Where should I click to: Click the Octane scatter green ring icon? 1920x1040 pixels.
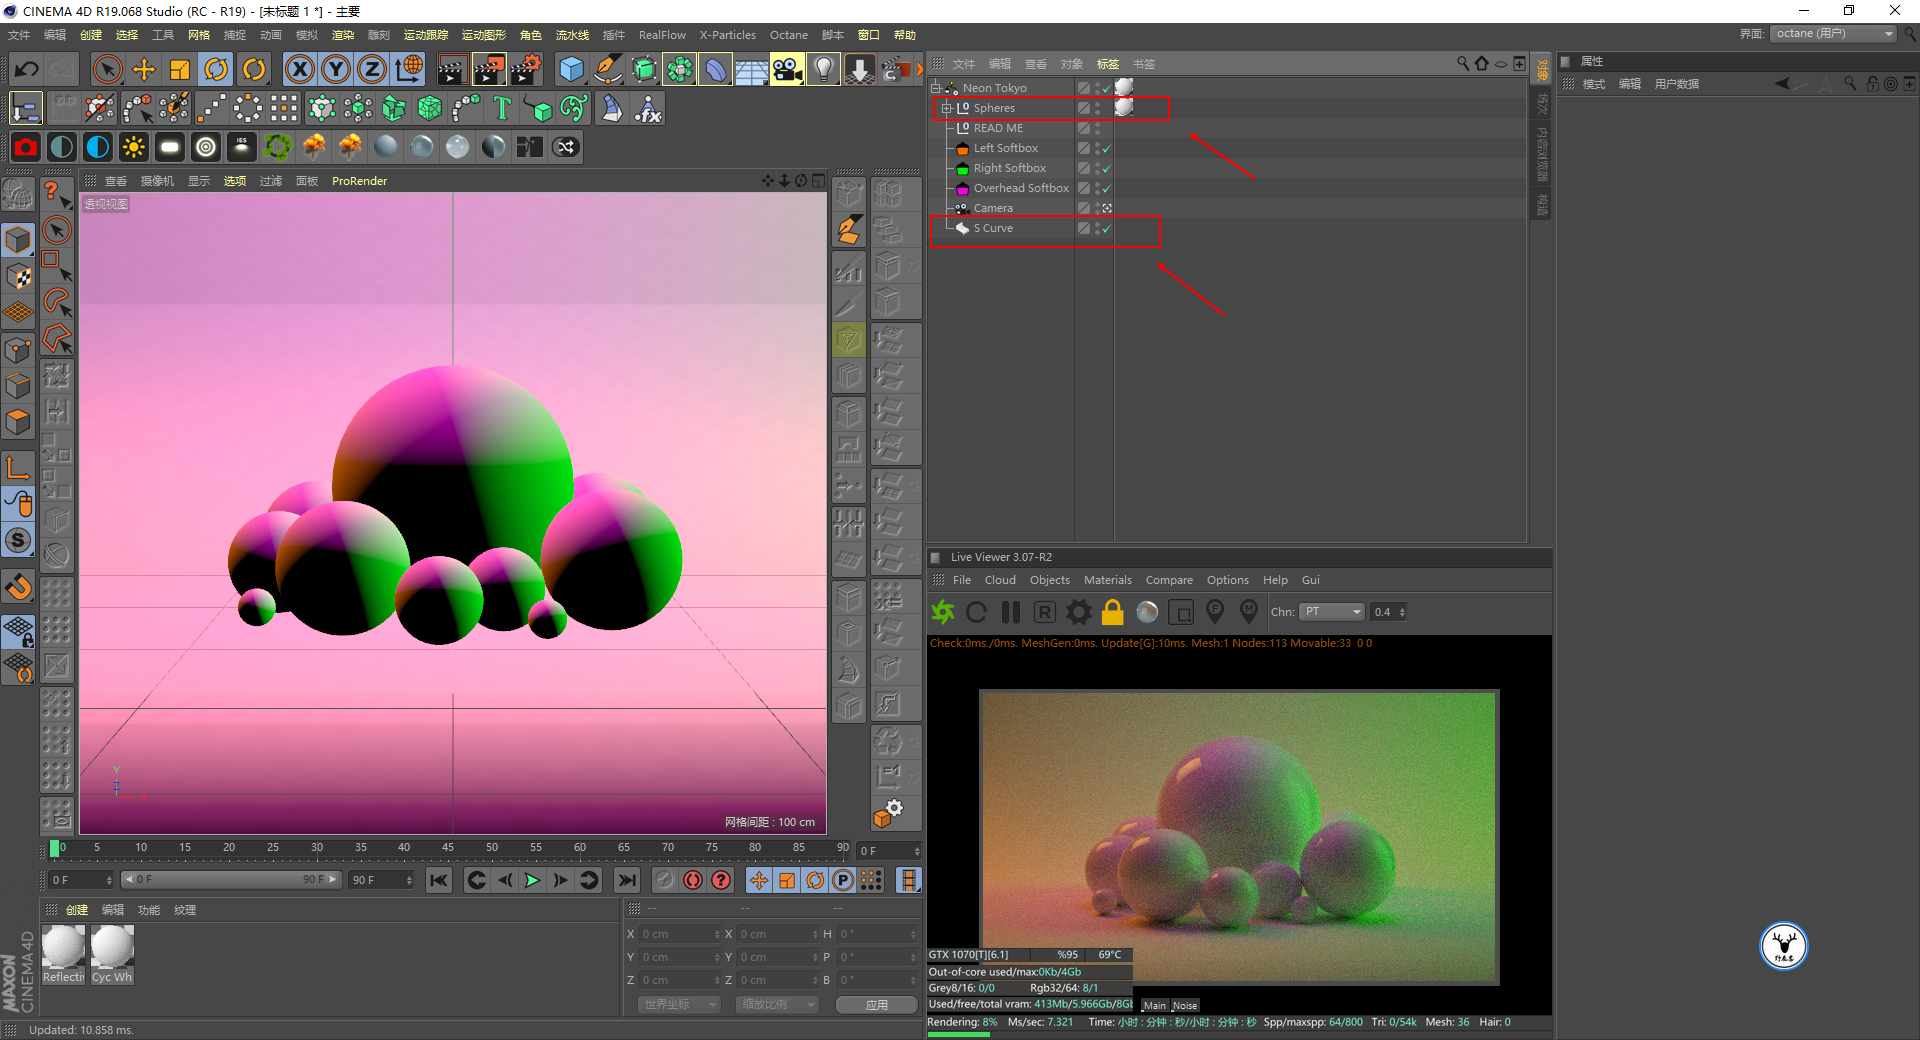tap(278, 147)
